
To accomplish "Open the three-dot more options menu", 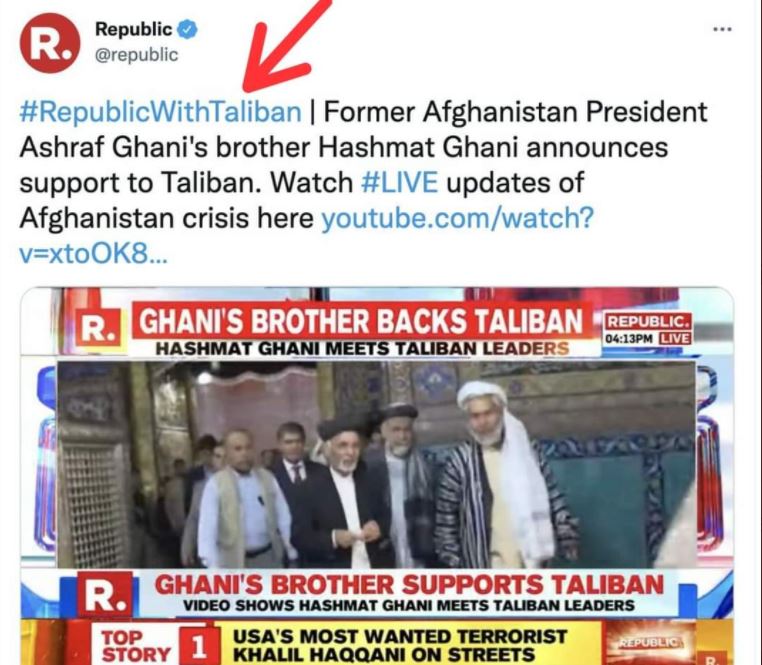I will click(722, 30).
